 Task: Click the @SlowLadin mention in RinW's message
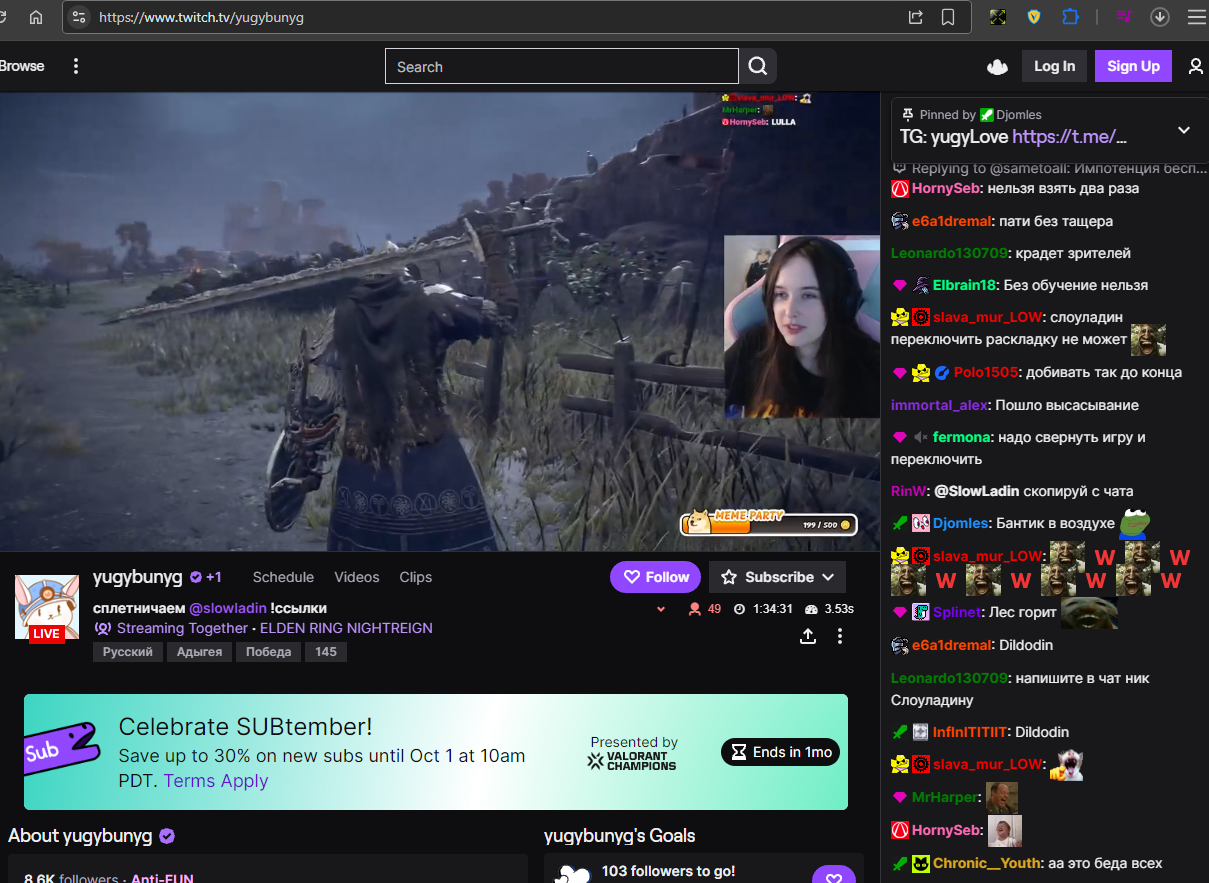(977, 491)
